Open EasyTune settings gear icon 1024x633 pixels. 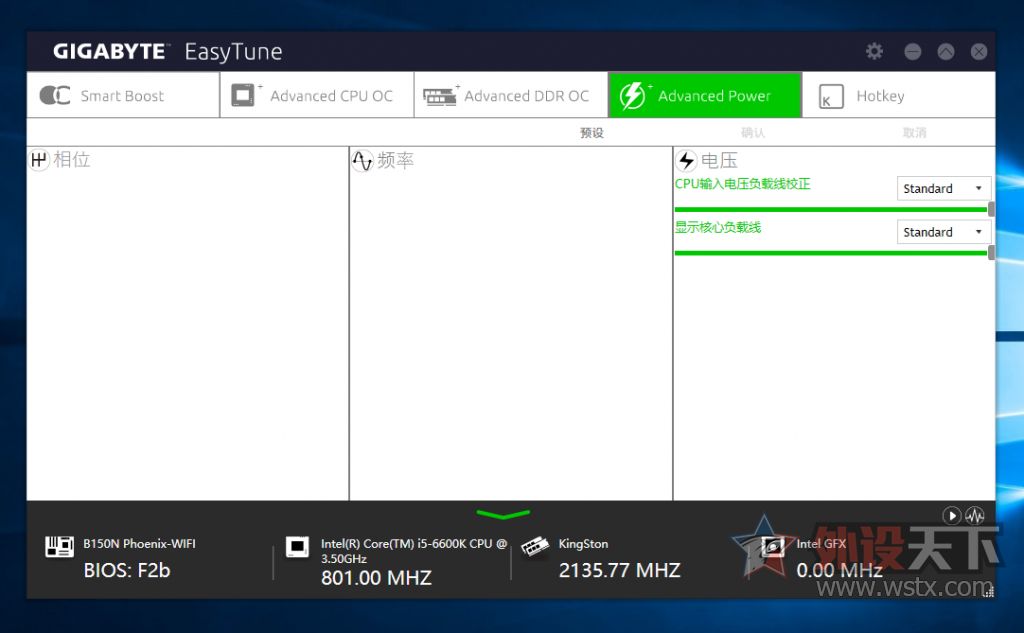874,51
